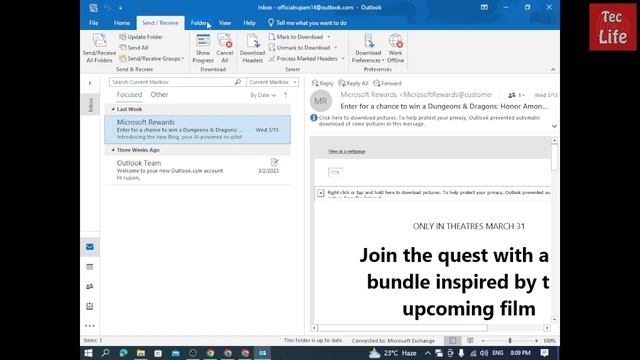Click Download Headers icon
Image resolution: width=640 pixels, height=360 pixels.
pos(252,48)
